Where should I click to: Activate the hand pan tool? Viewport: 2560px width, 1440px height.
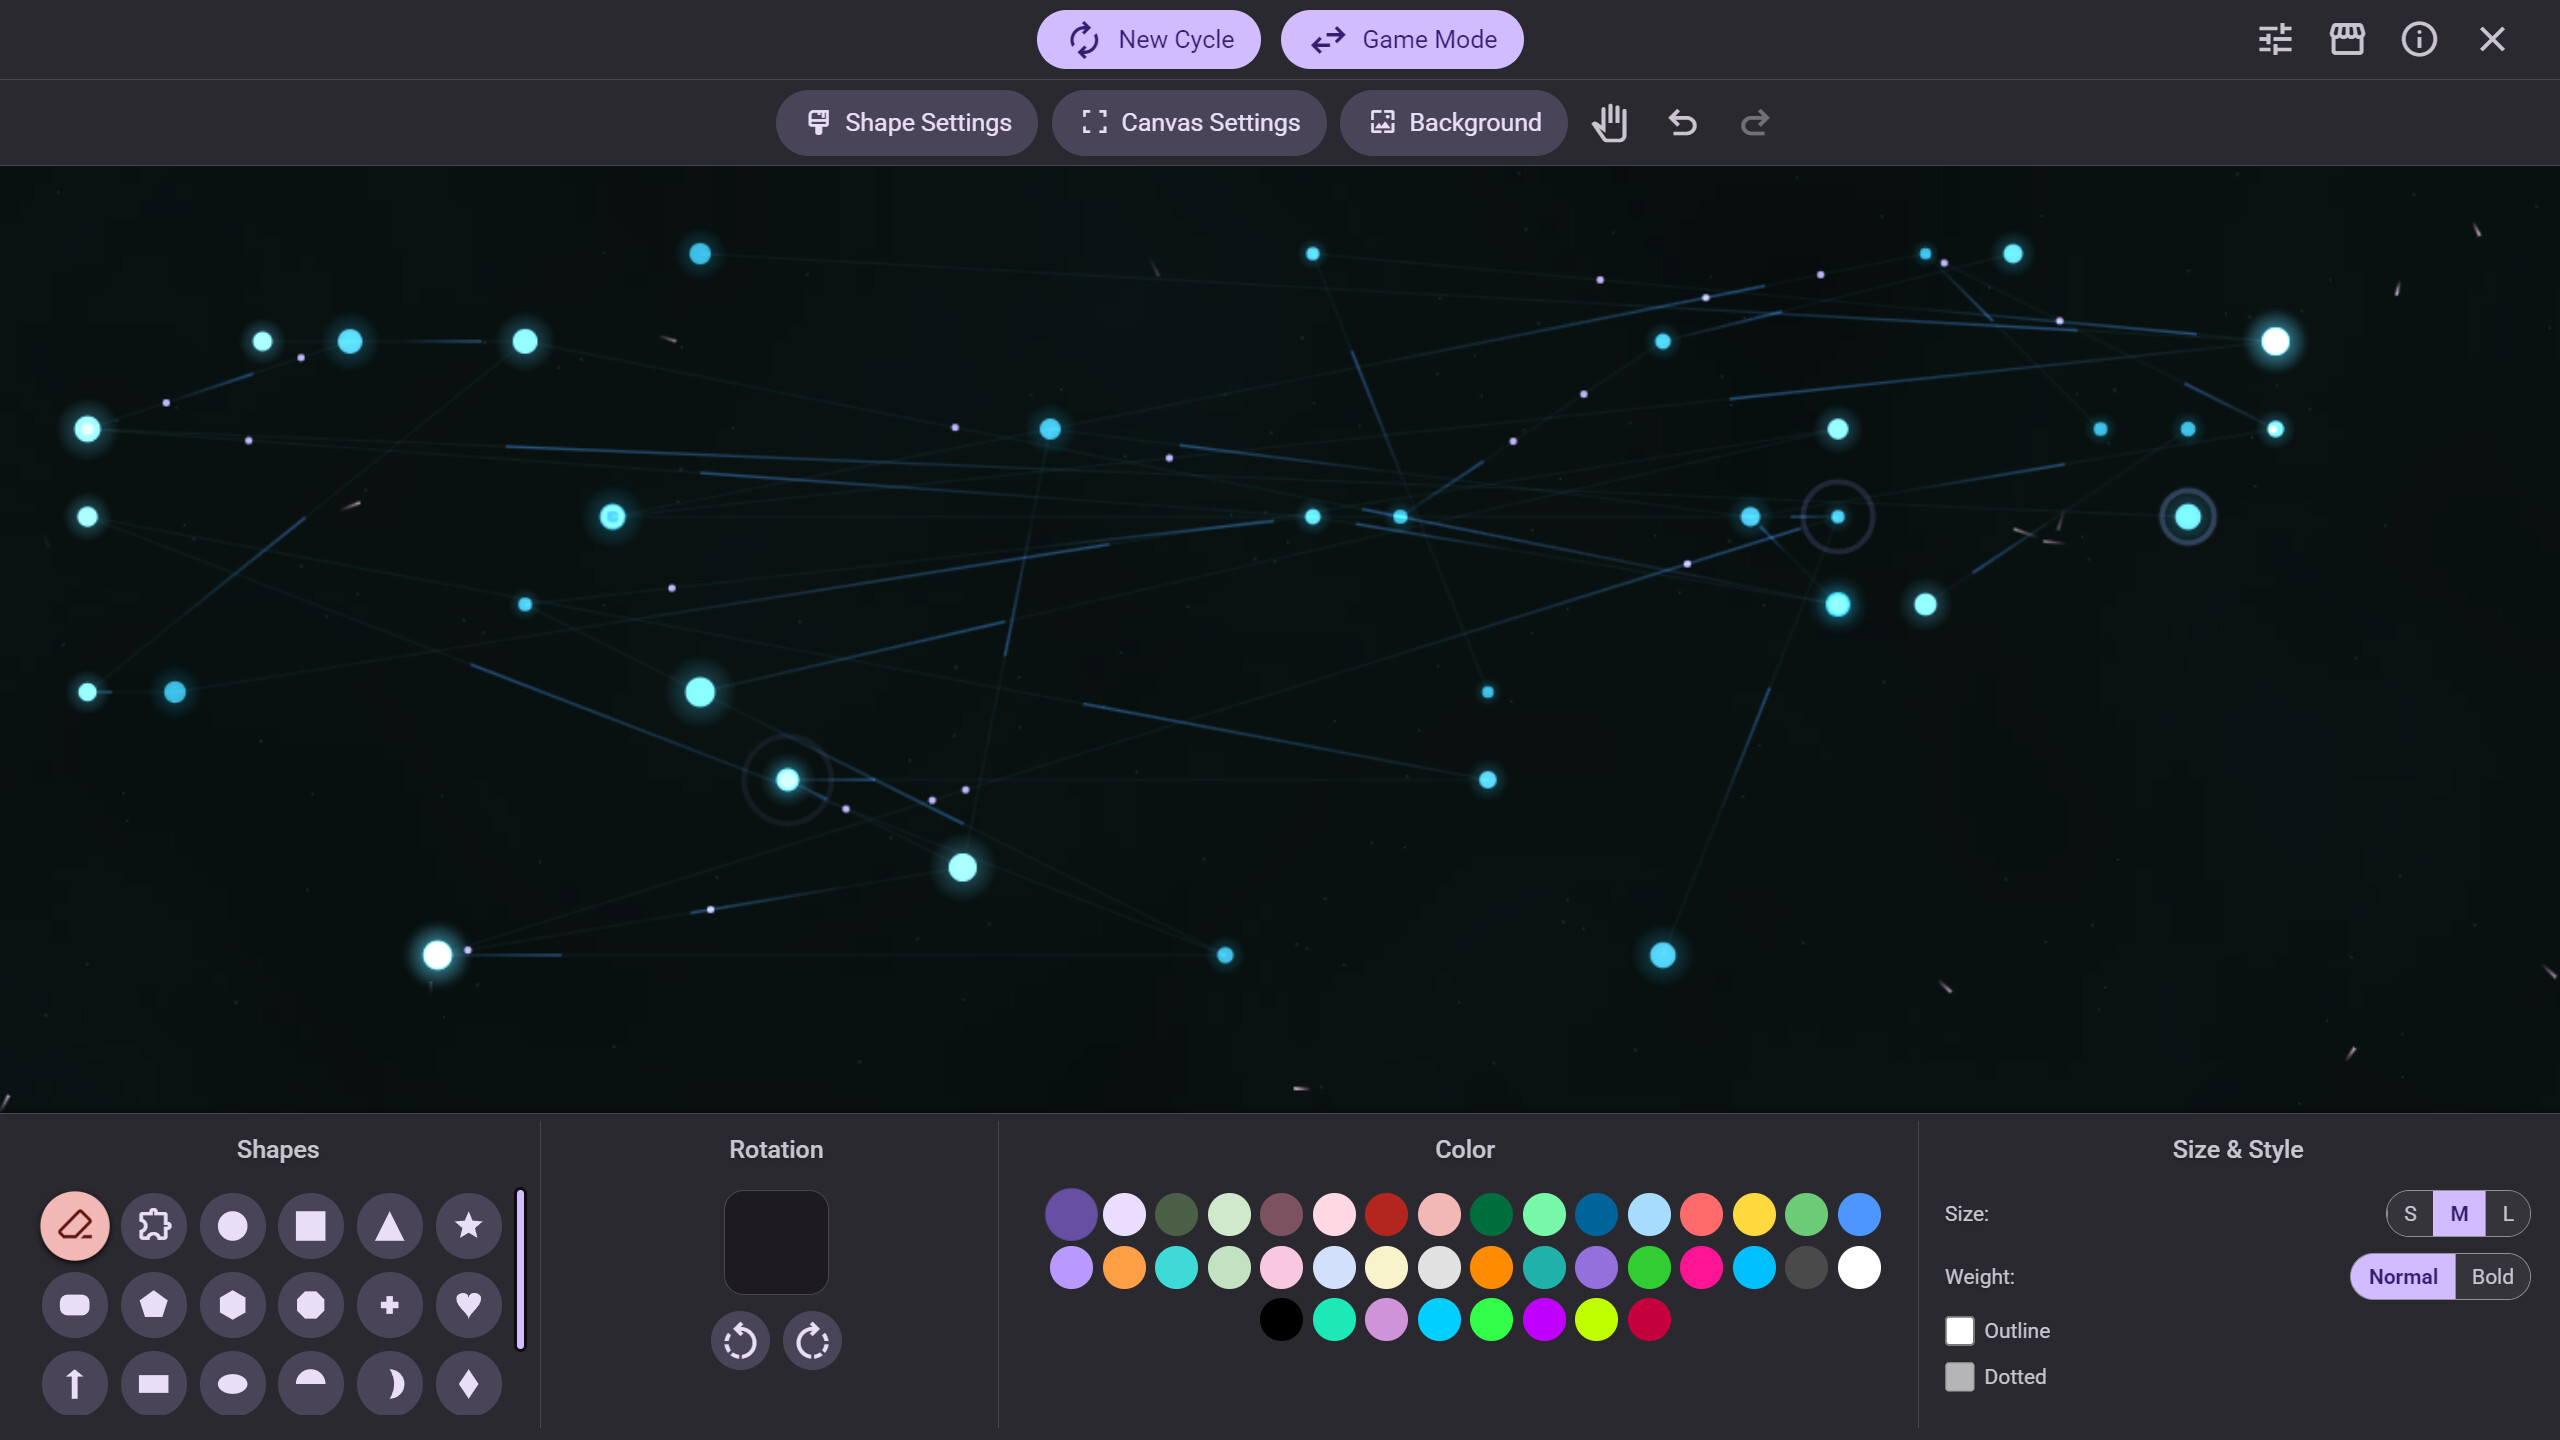(1610, 122)
